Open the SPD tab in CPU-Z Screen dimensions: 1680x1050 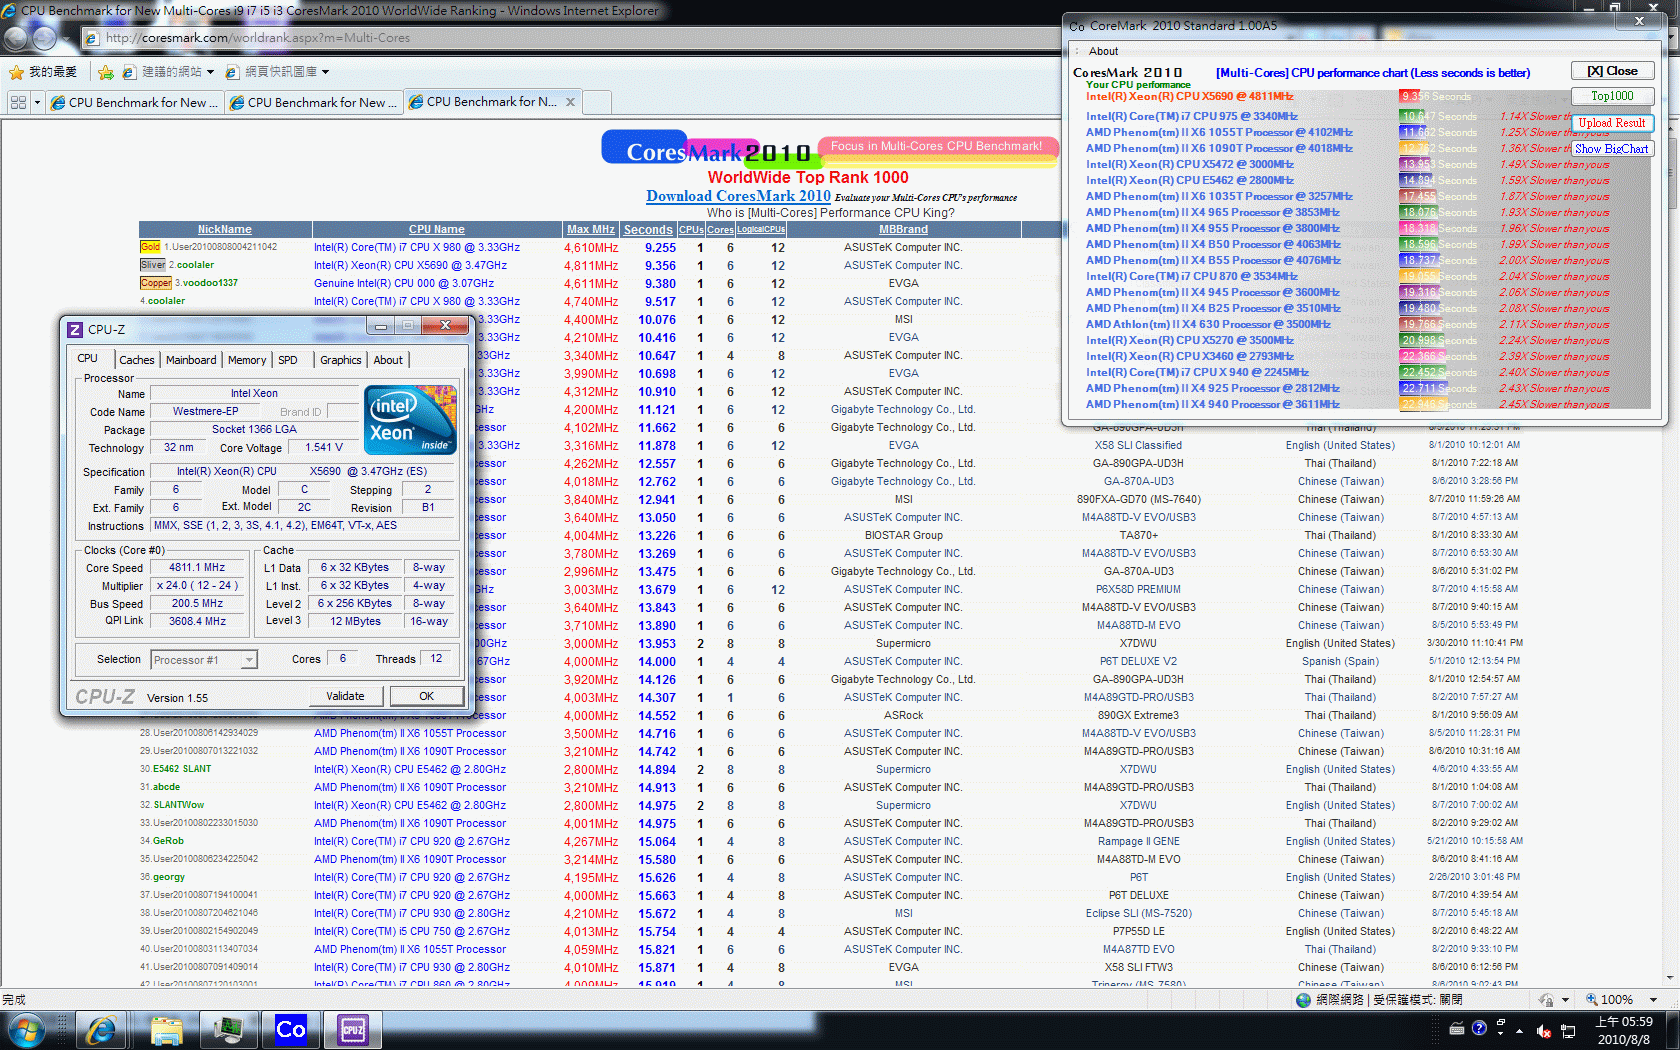(x=288, y=360)
